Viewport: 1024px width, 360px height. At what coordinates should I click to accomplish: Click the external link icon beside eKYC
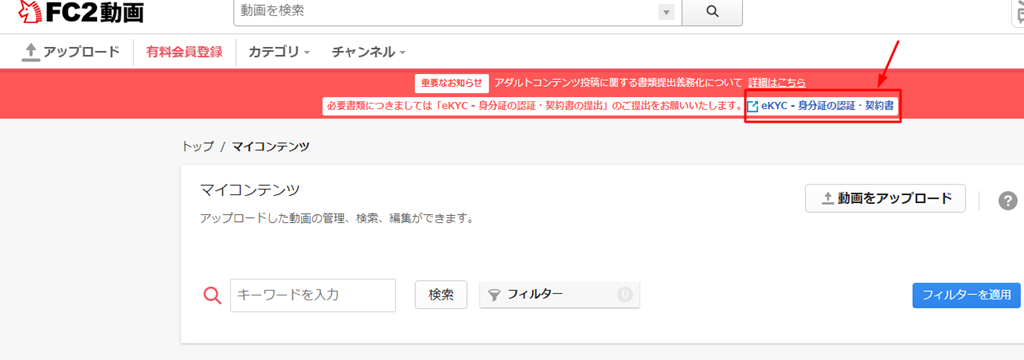(x=752, y=106)
